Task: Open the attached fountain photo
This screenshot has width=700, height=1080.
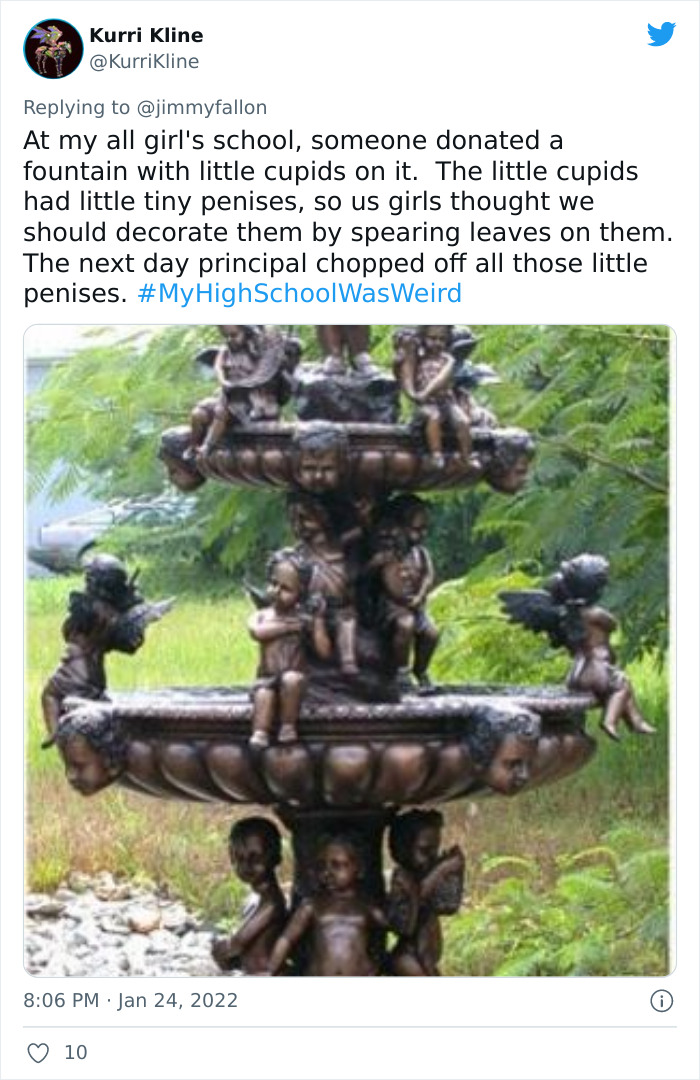Action: tap(350, 650)
